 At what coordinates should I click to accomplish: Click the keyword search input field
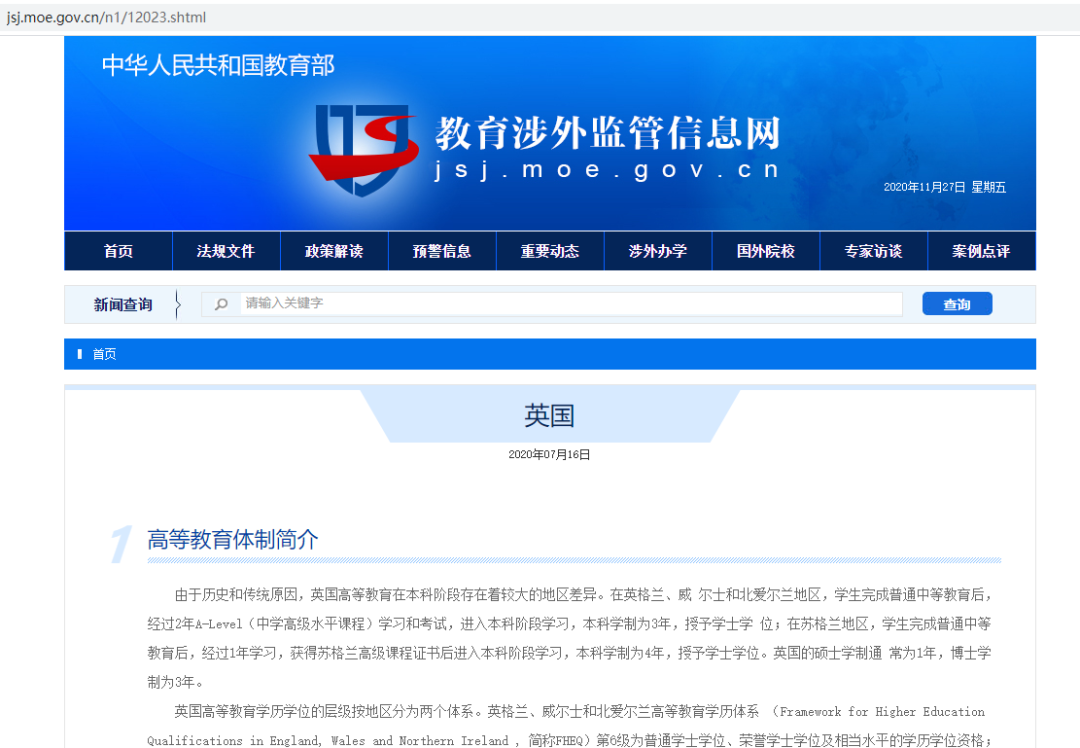570,304
